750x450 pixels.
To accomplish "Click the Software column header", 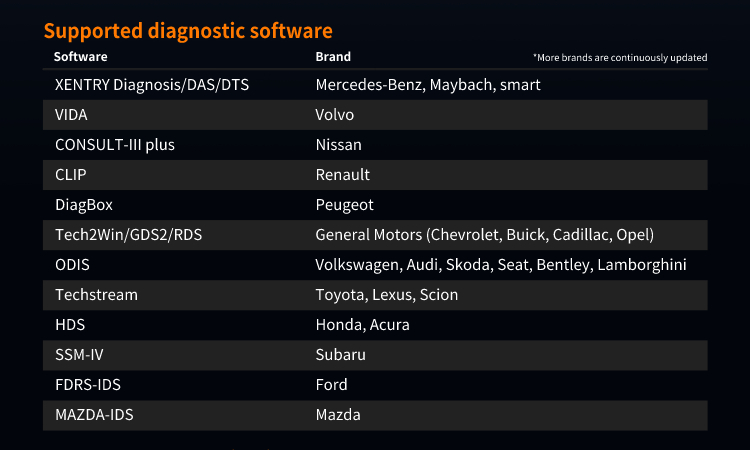I will (80, 57).
